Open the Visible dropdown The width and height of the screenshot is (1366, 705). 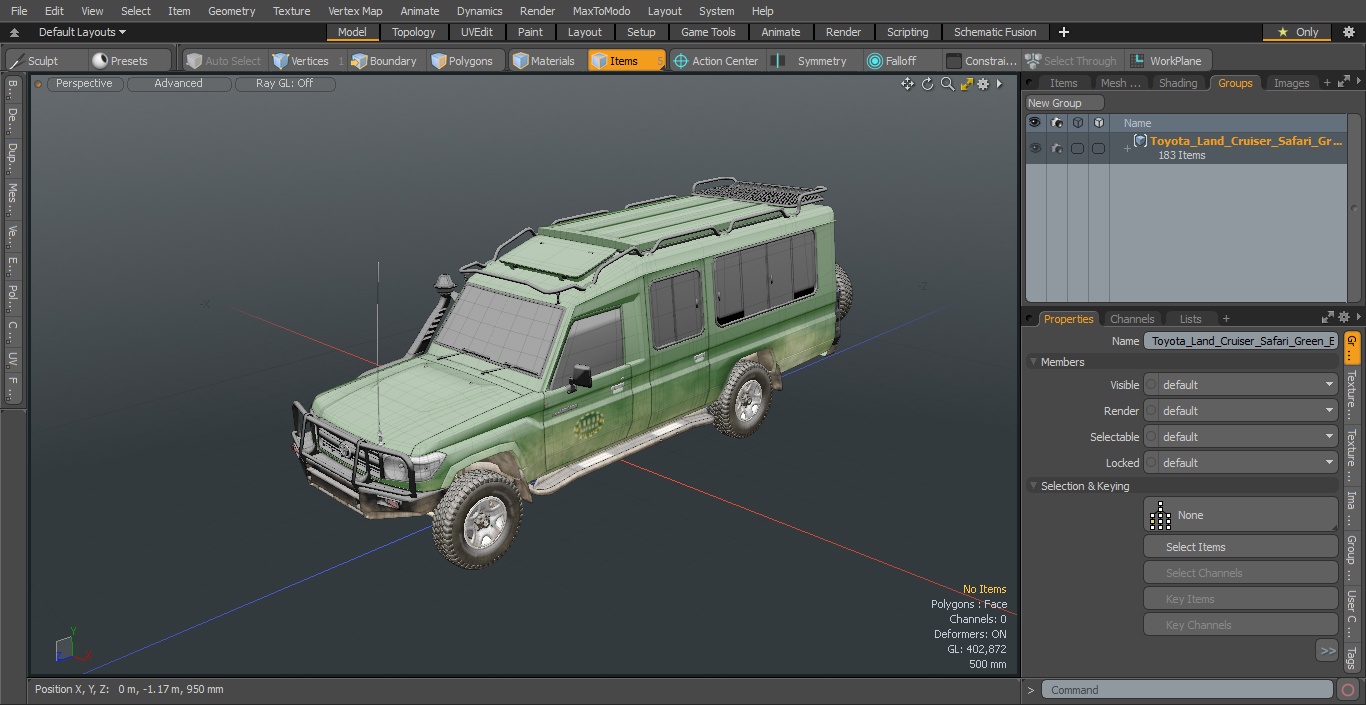pos(1240,385)
